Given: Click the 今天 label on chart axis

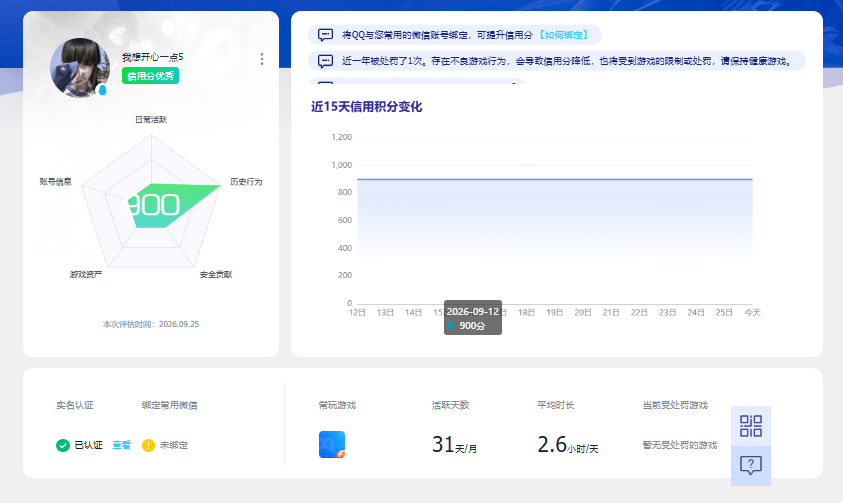Looking at the screenshot, I should coord(752,312).
